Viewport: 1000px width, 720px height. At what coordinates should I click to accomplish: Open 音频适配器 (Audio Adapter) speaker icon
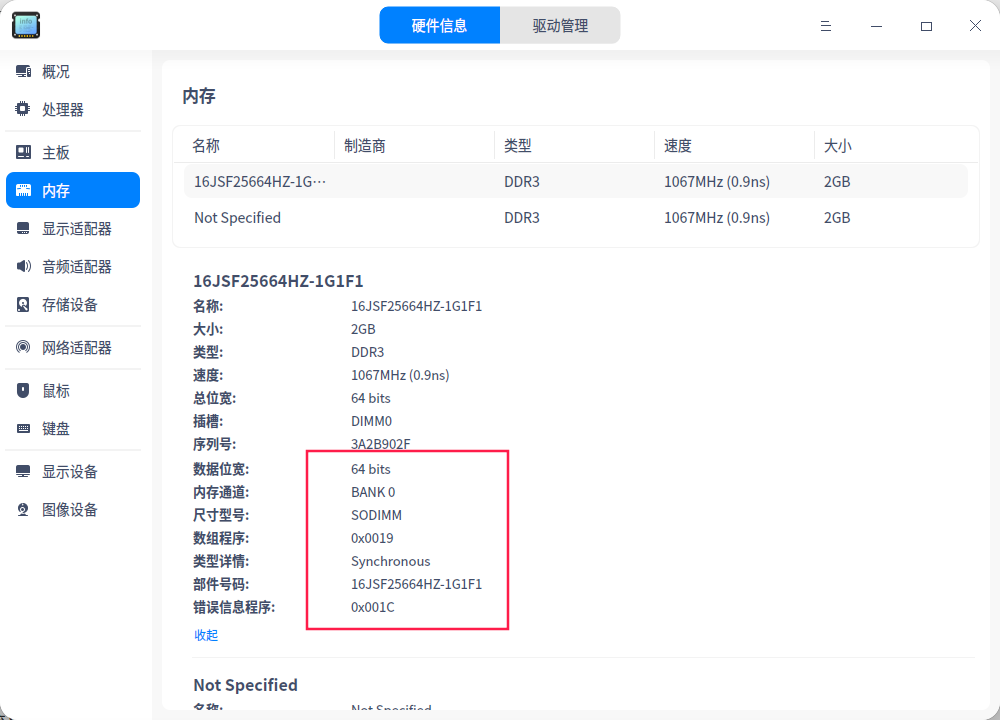(x=22, y=266)
